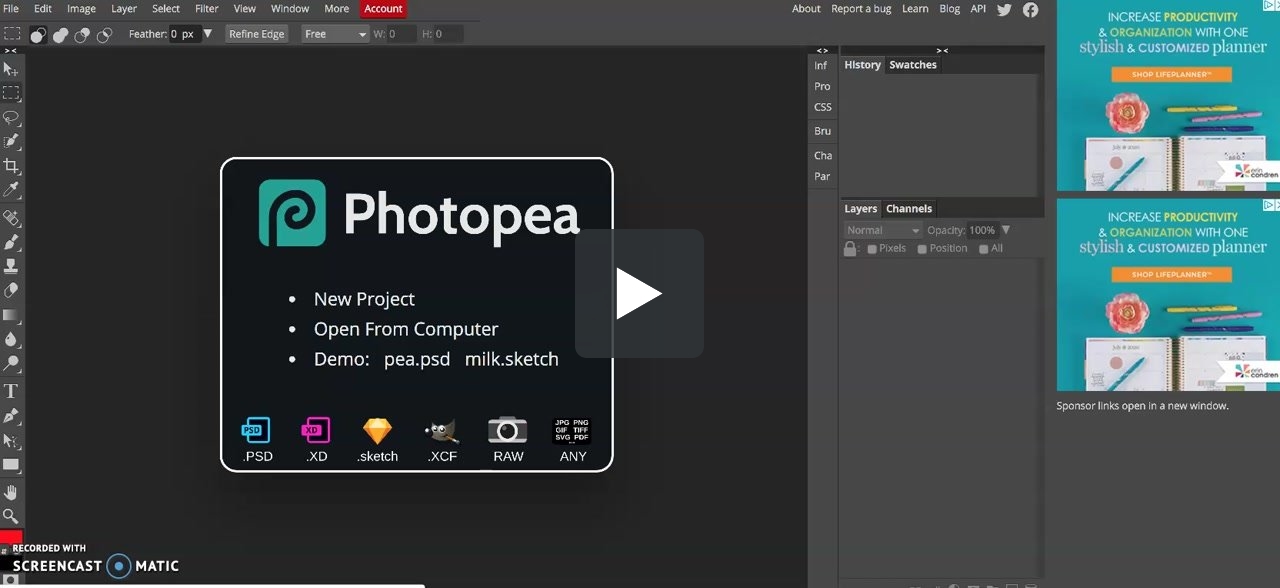Click the Refine Edge button
This screenshot has width=1280, height=588.
pos(256,34)
